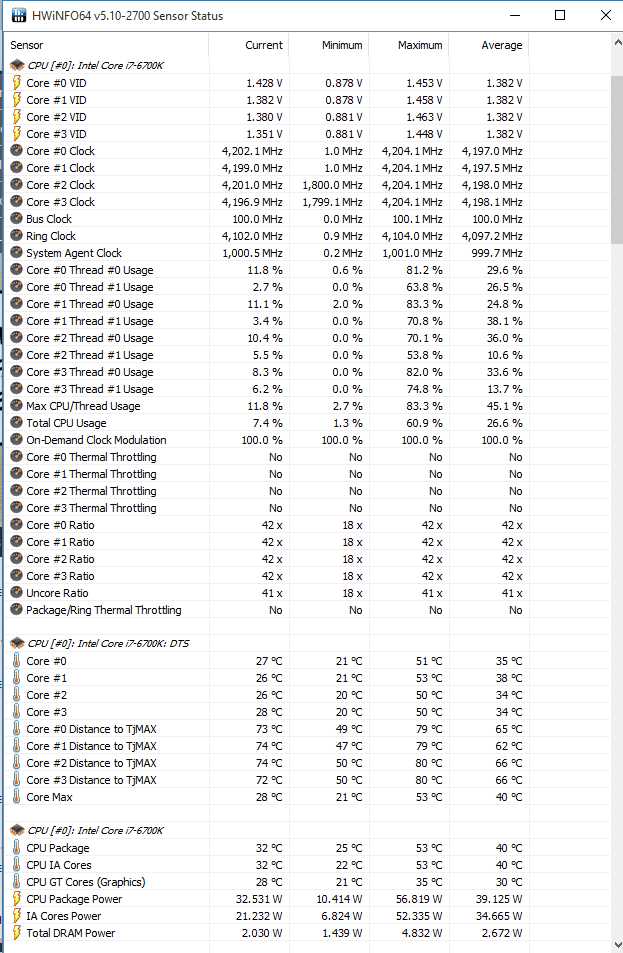Image resolution: width=623 pixels, height=953 pixels.
Task: Click the lightning icon beside Core #0 VID
Action: pos(16,83)
